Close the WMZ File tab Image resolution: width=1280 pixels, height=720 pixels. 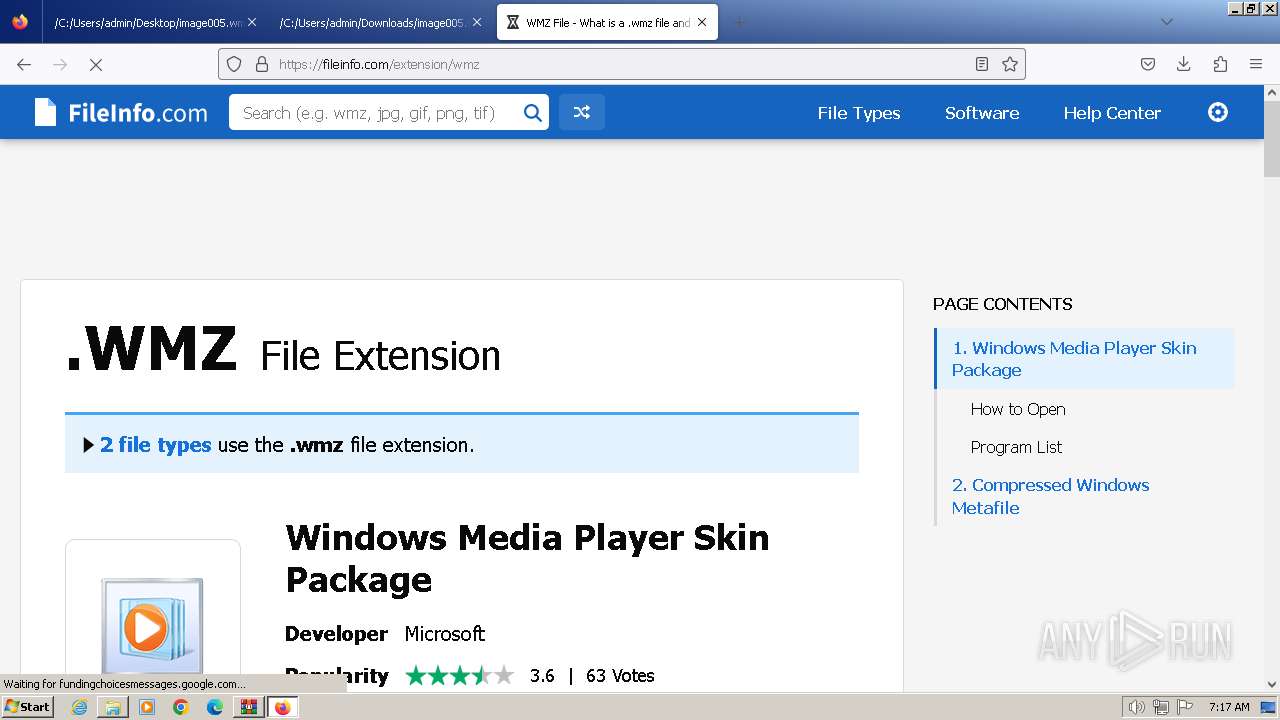click(x=702, y=22)
